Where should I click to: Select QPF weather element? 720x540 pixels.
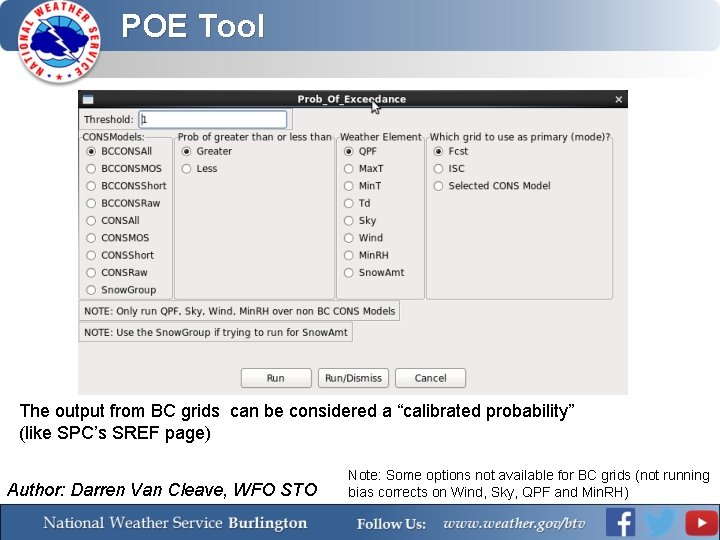tap(360, 151)
